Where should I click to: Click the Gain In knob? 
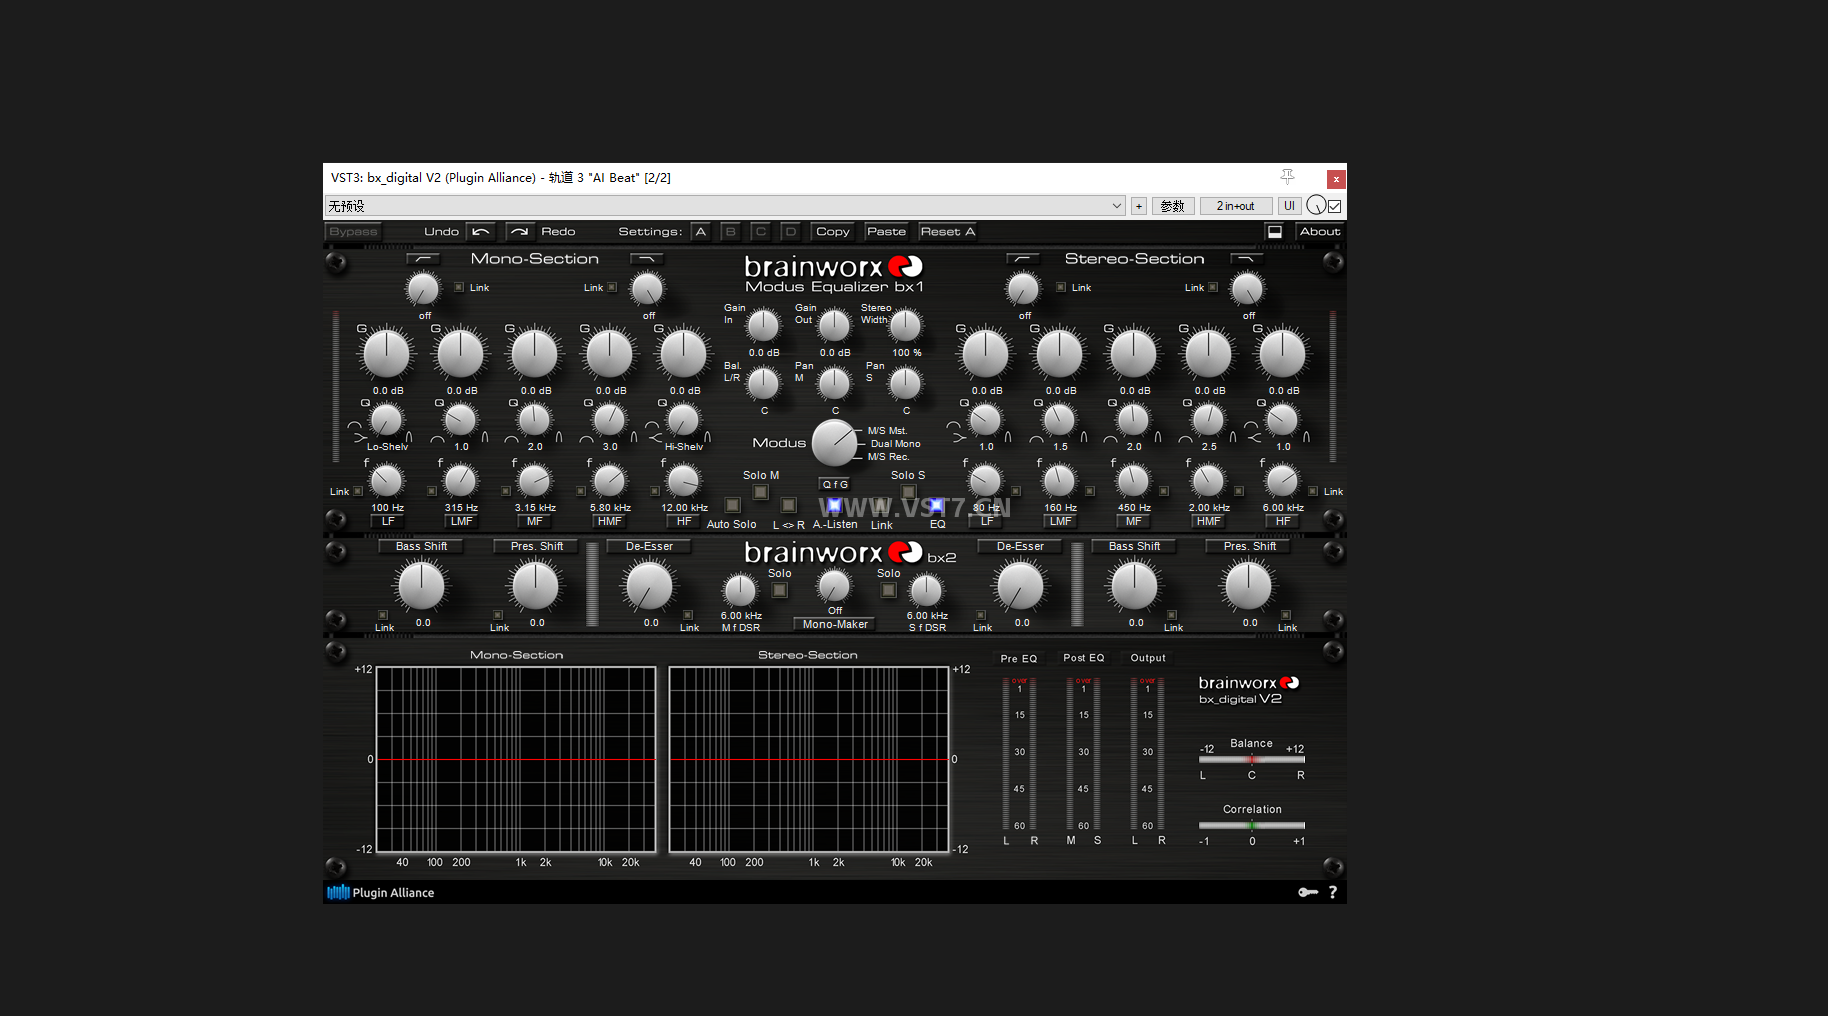tap(763, 325)
